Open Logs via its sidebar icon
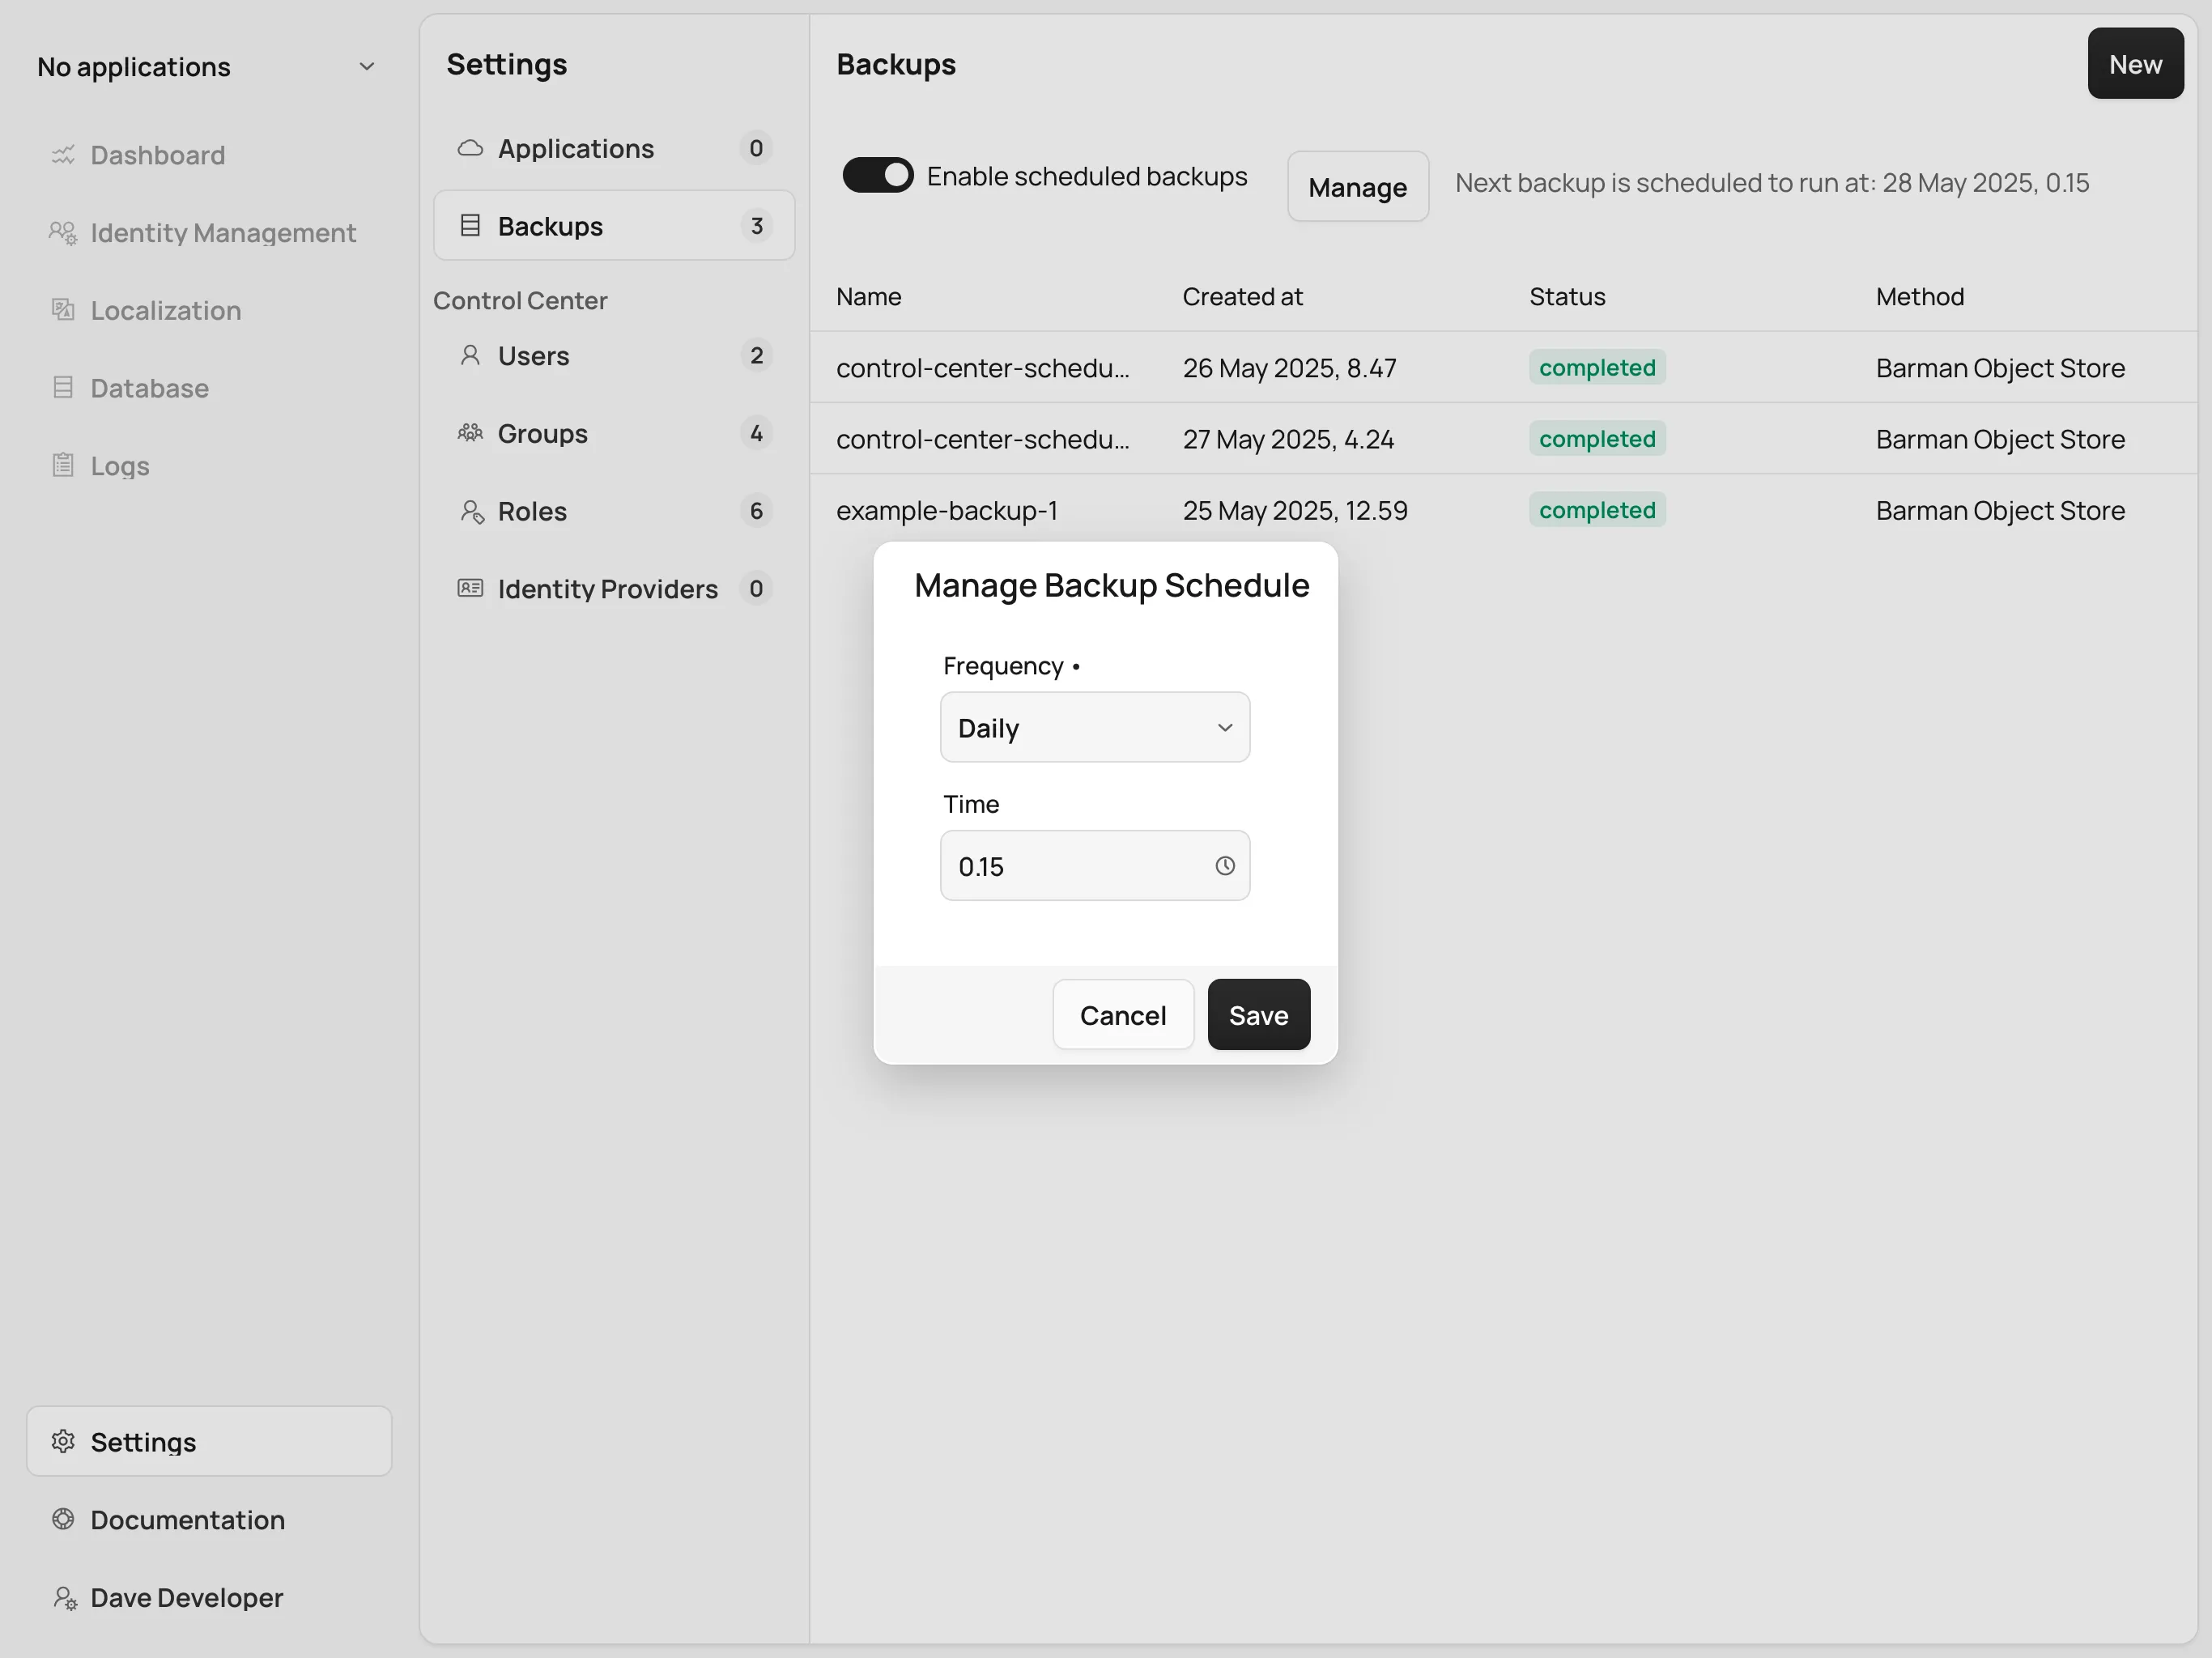This screenshot has height=1658, width=2212. 62,465
